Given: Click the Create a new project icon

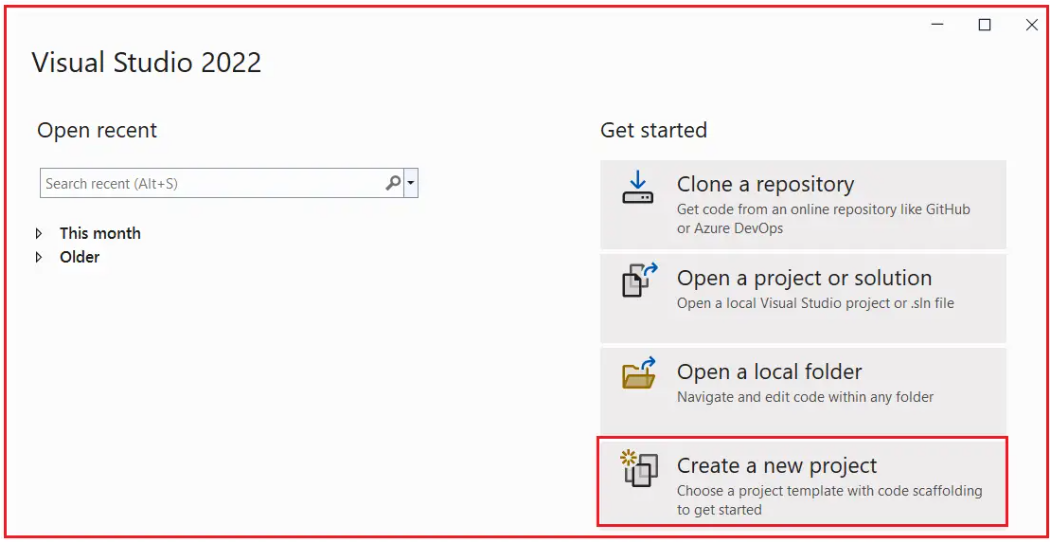Looking at the screenshot, I should tap(639, 468).
